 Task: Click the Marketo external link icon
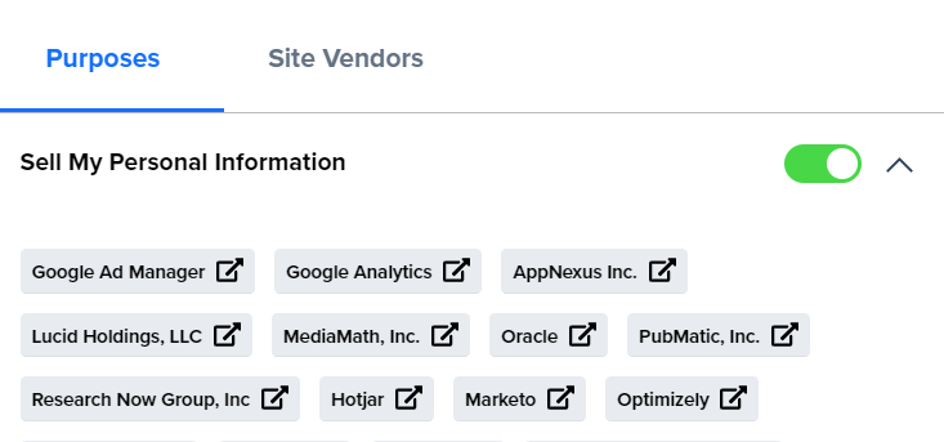point(561,399)
